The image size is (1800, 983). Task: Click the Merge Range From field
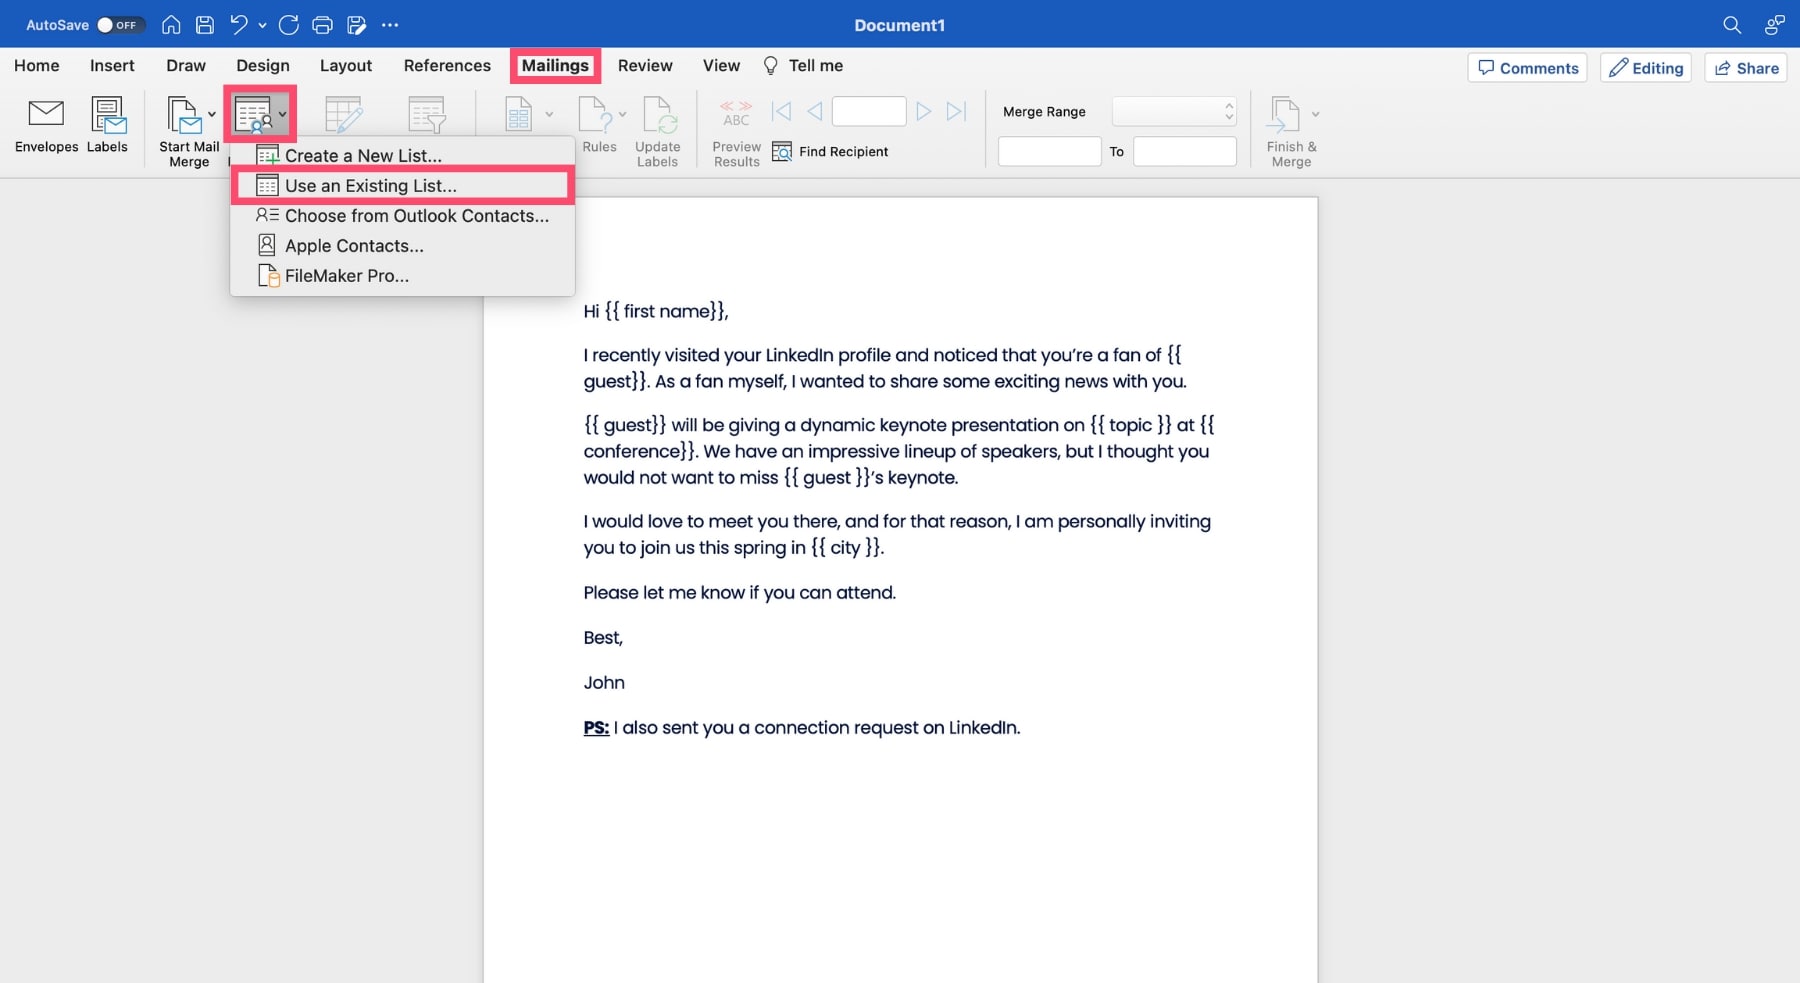pyautogui.click(x=1049, y=152)
